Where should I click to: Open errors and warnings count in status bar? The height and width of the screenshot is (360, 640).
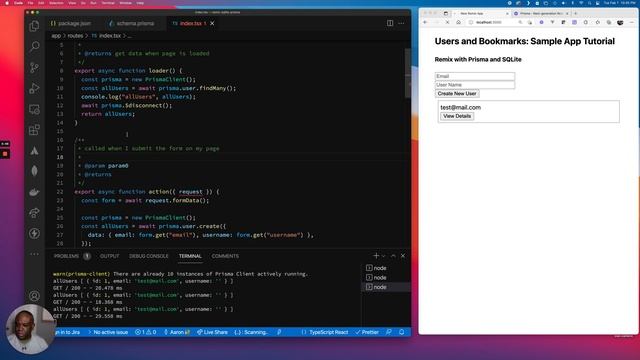tap(146, 332)
